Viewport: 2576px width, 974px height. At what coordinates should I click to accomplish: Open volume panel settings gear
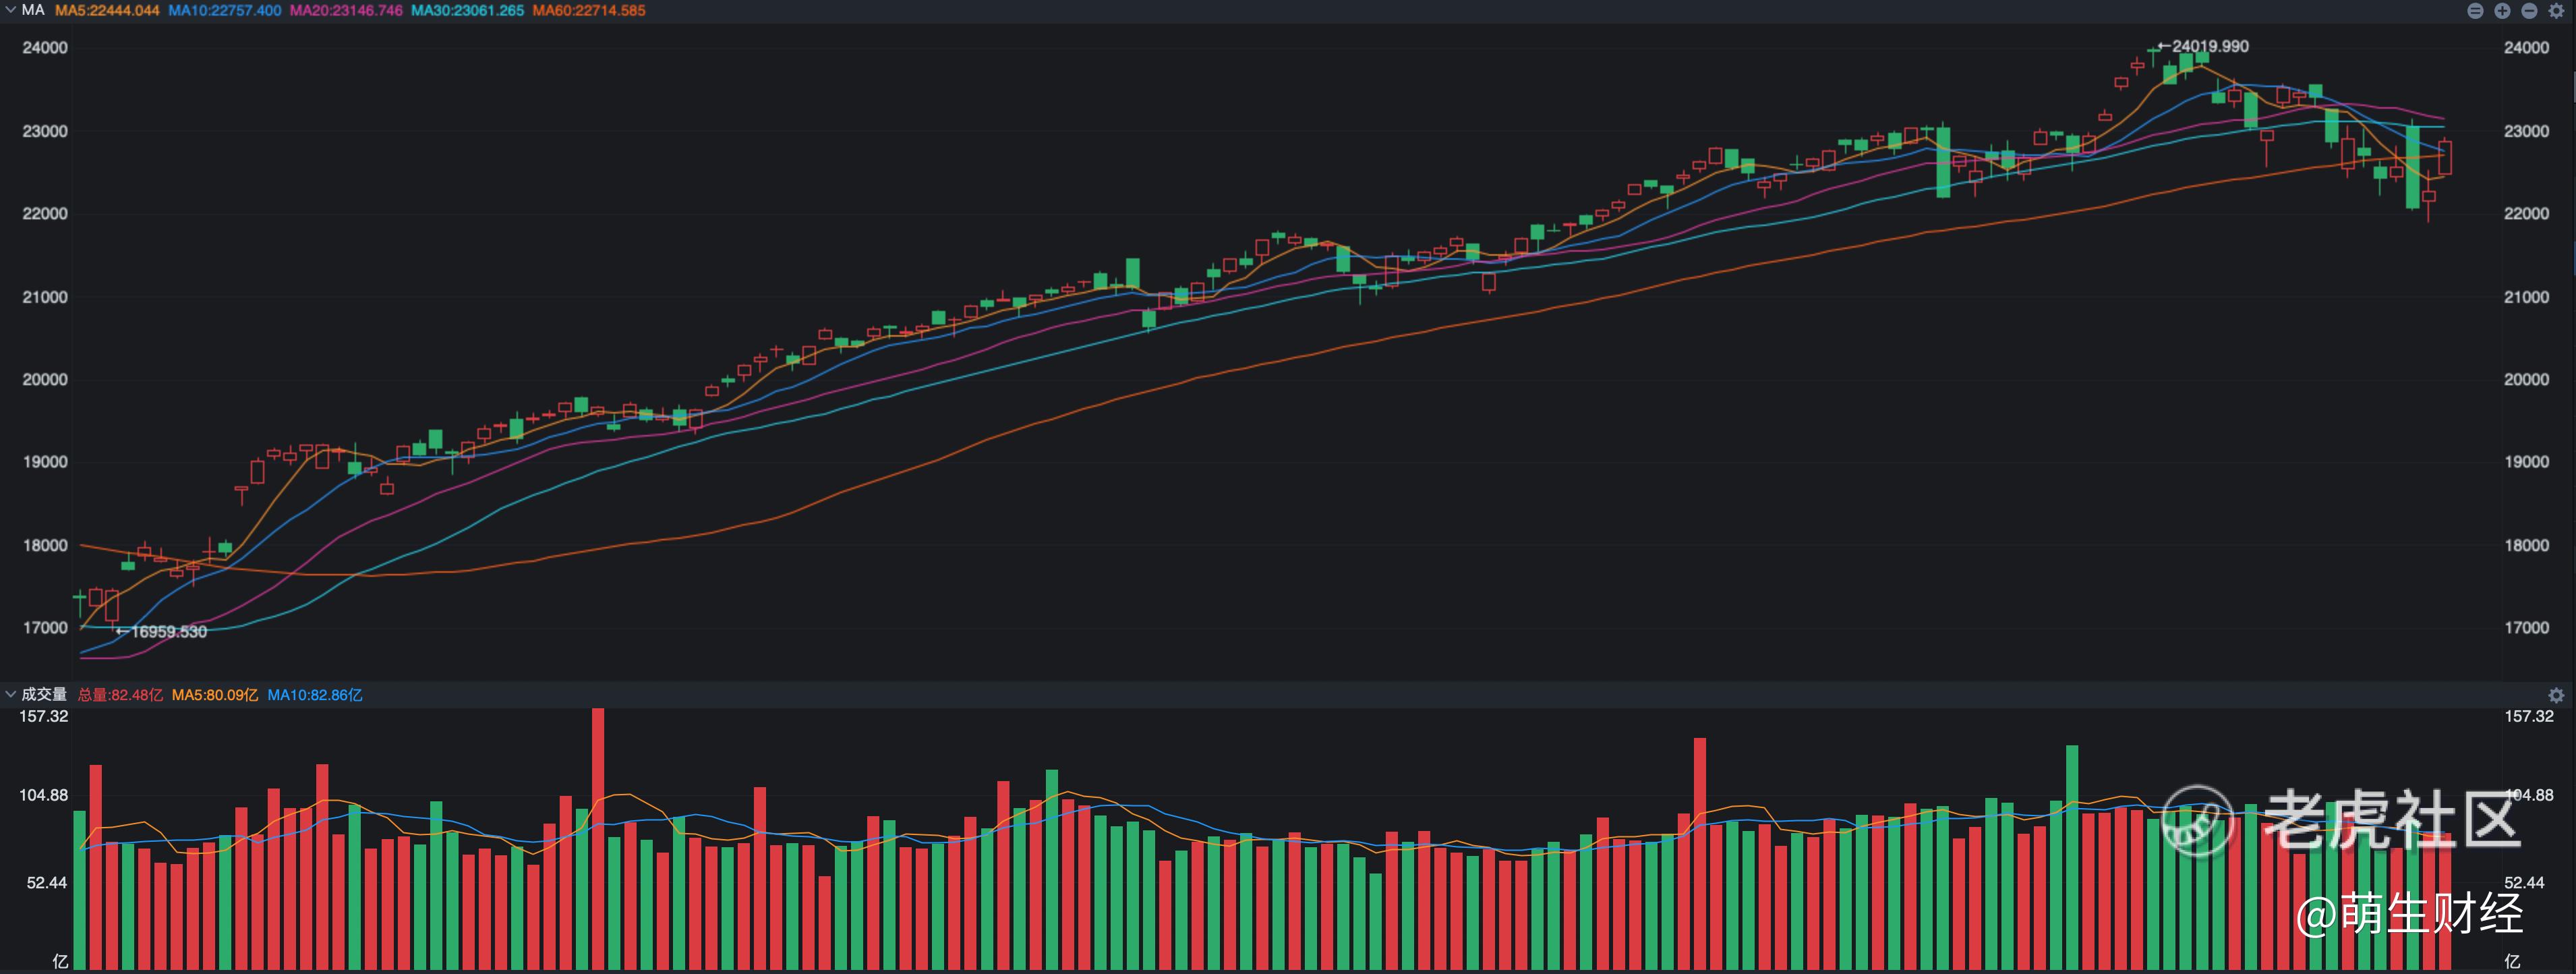(2556, 695)
